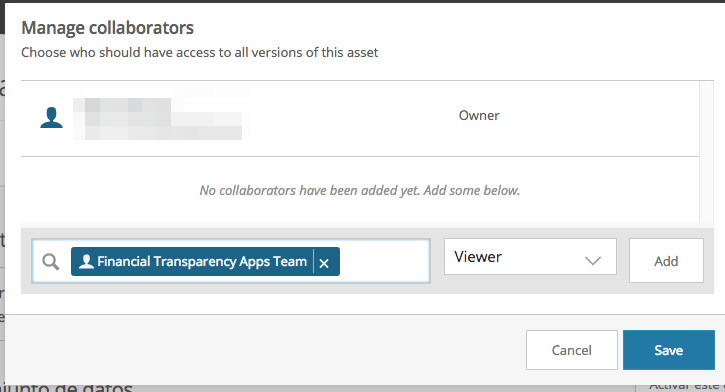Click the Owner role label
Image resolution: width=725 pixels, height=392 pixels.
pyautogui.click(x=479, y=115)
